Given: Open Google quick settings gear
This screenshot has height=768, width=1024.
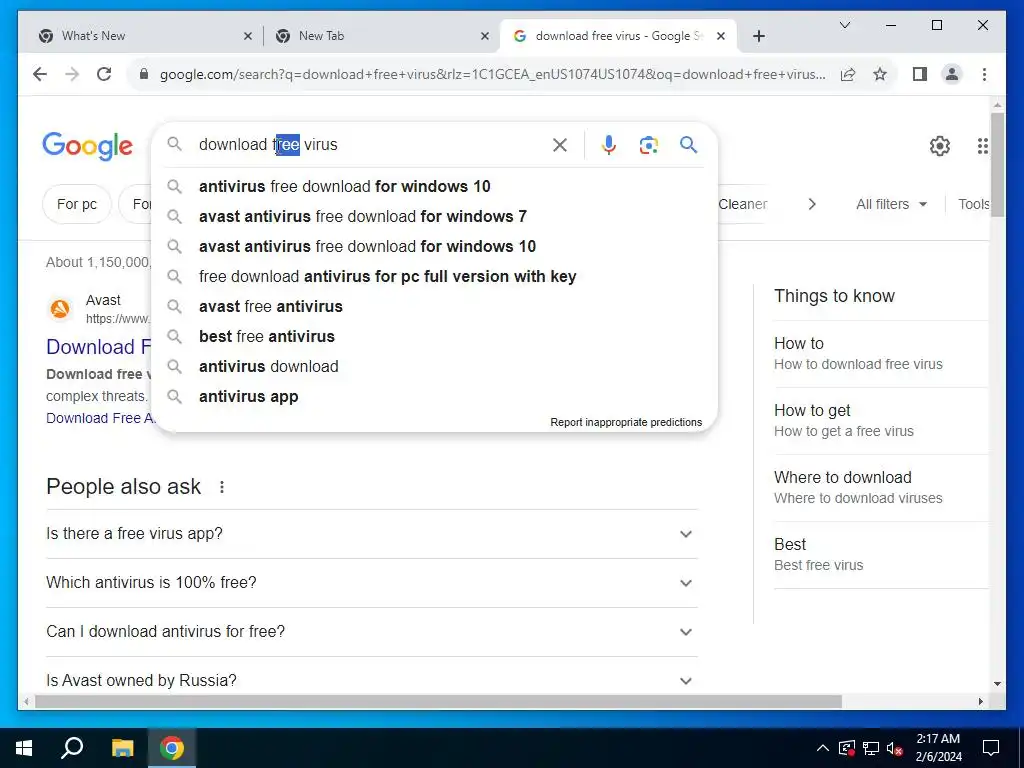Looking at the screenshot, I should 940,146.
